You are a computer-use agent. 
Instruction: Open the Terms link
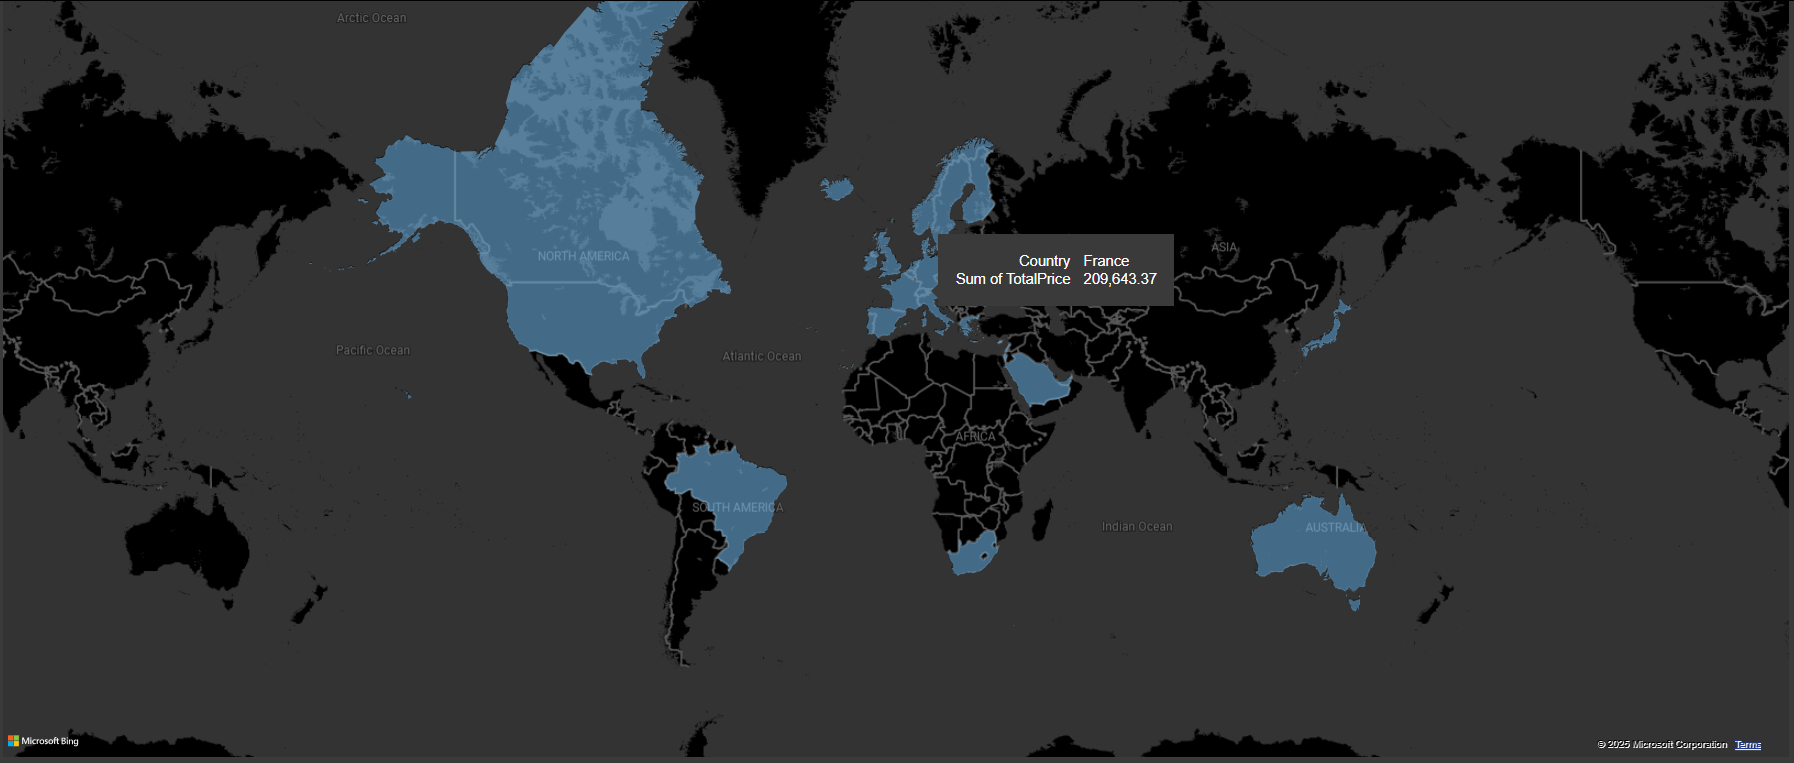tap(1748, 745)
